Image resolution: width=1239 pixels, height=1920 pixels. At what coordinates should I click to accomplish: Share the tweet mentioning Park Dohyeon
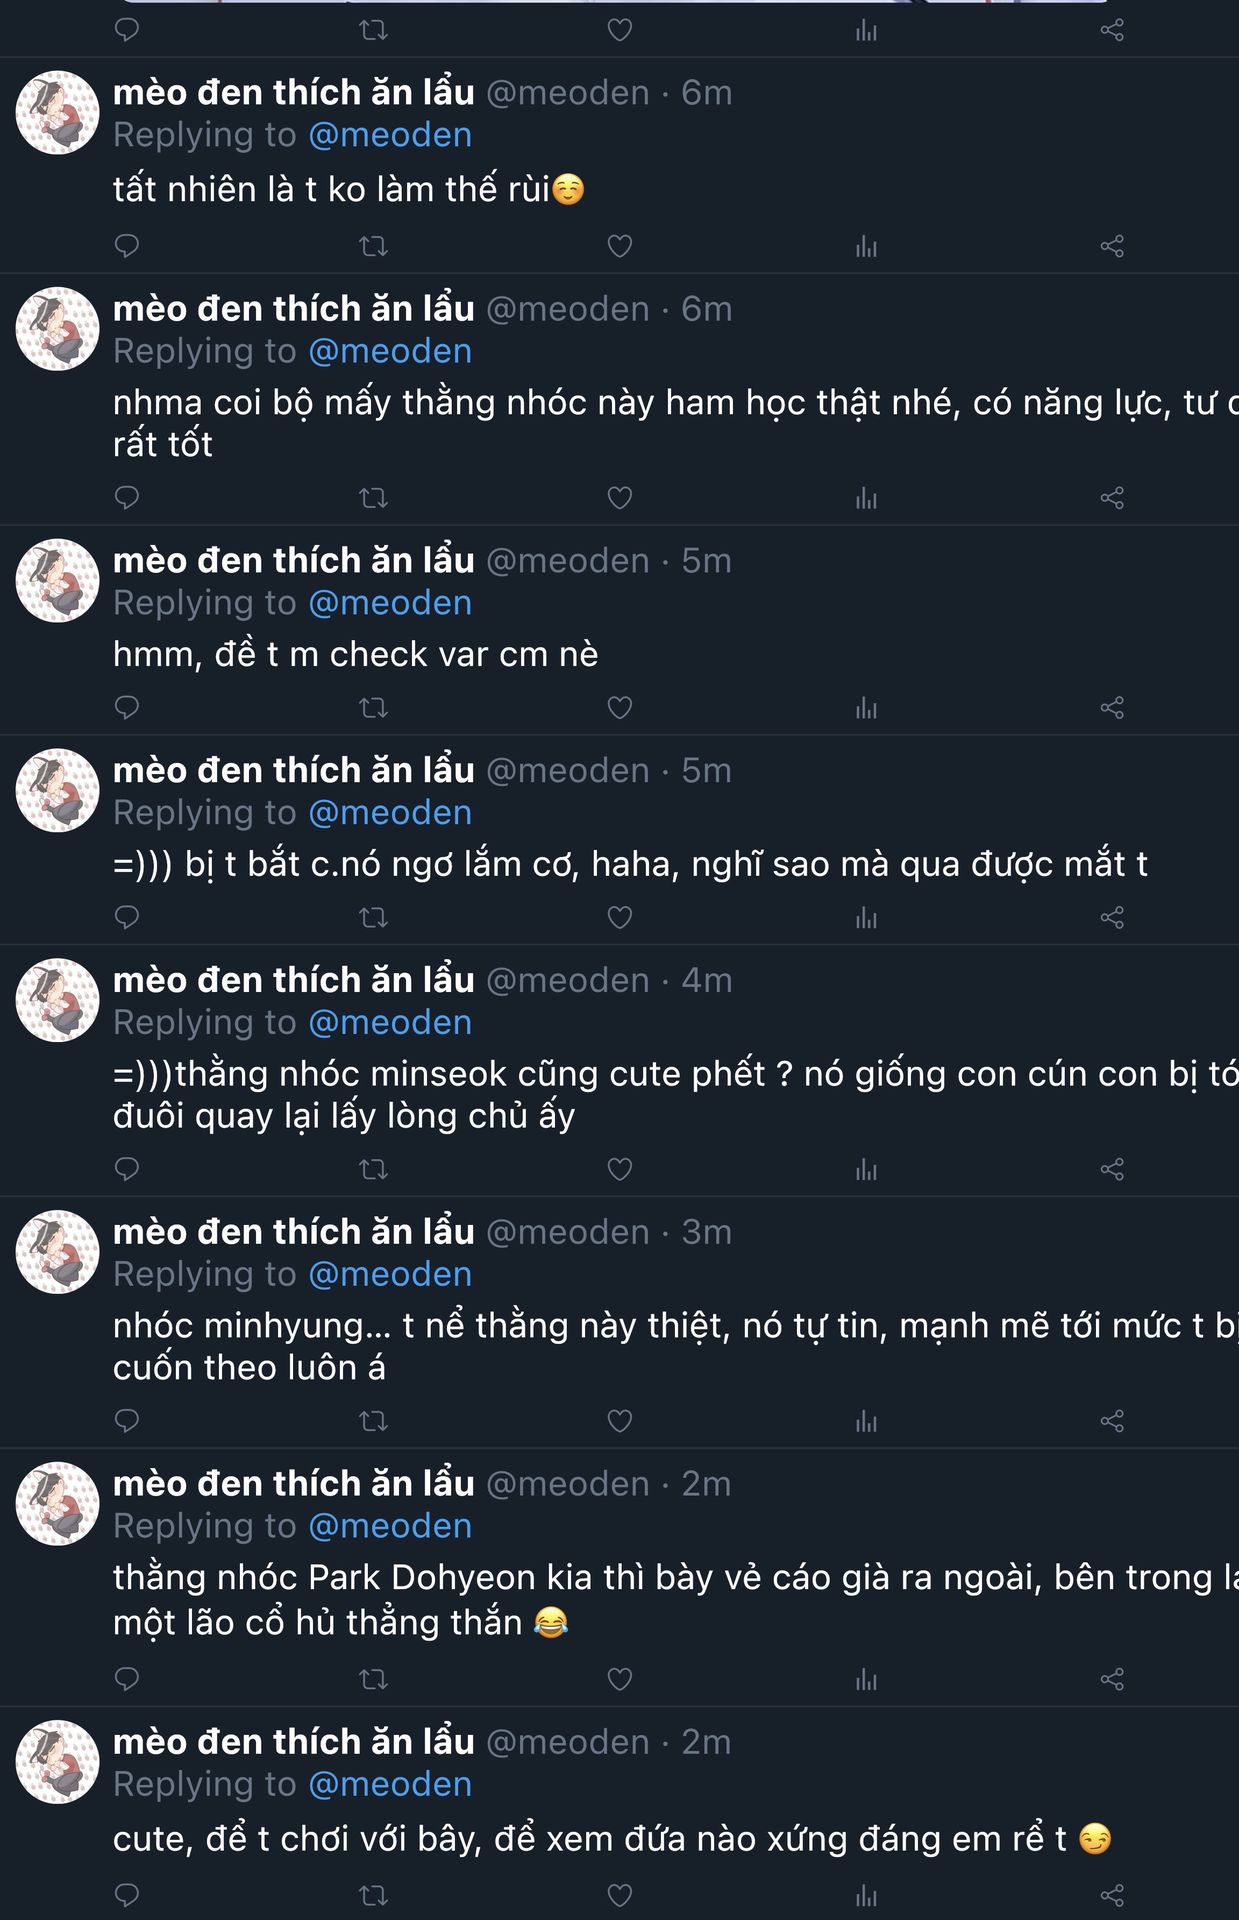[1112, 1679]
